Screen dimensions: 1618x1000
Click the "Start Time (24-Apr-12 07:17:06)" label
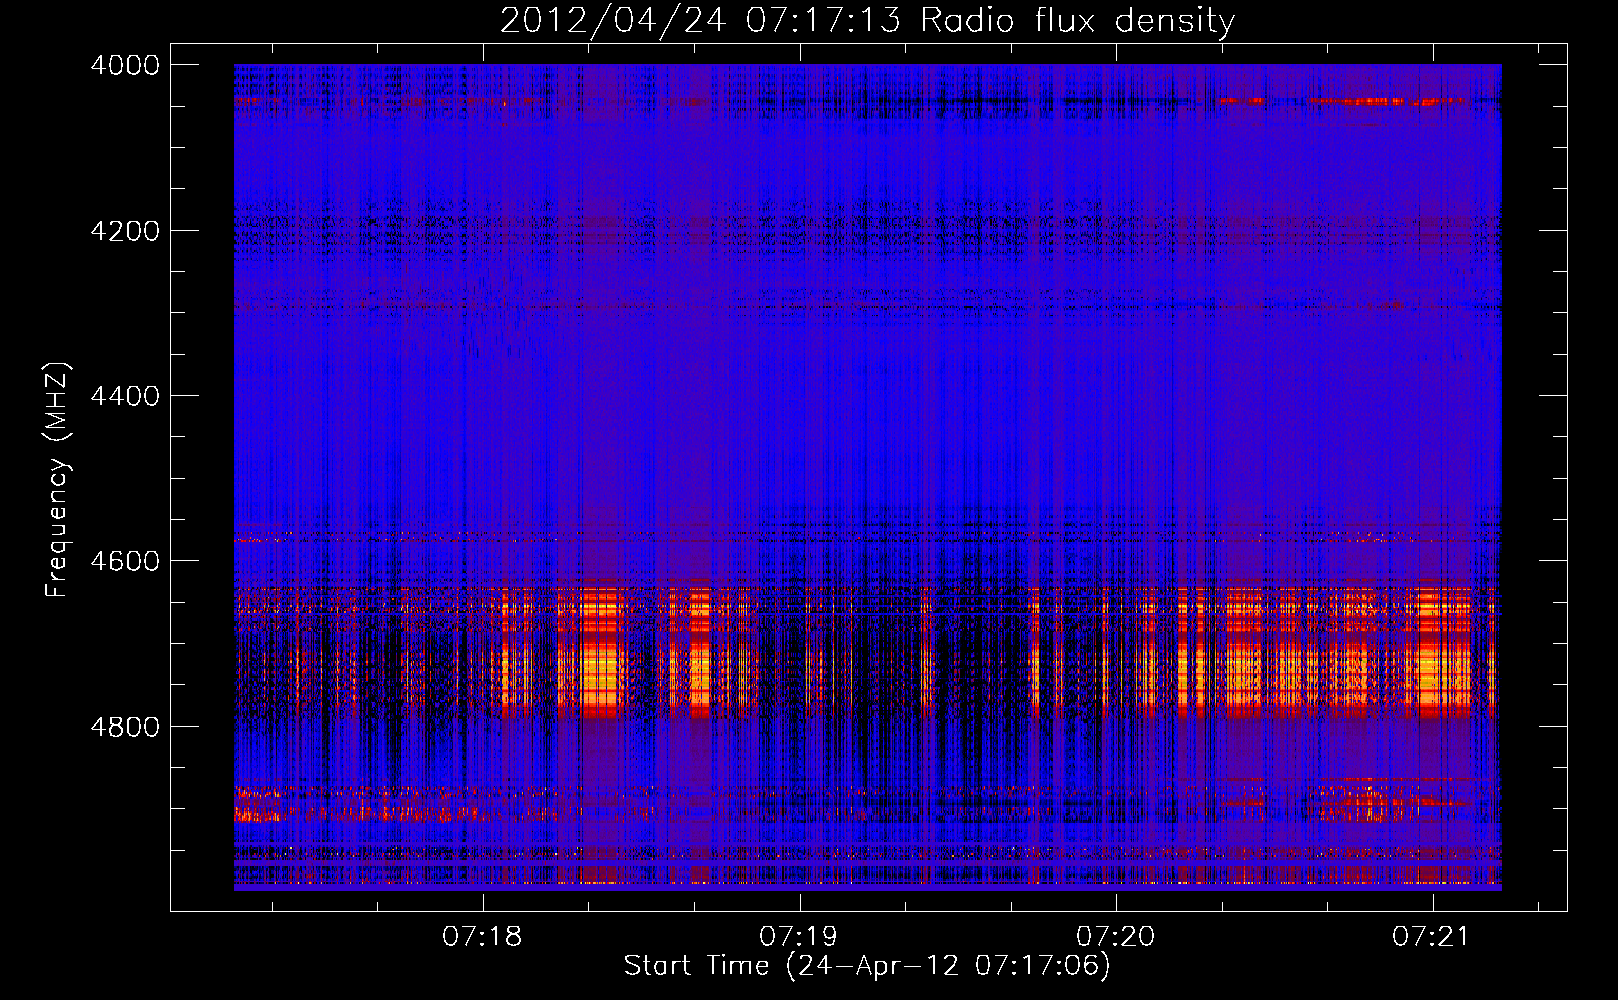click(867, 966)
